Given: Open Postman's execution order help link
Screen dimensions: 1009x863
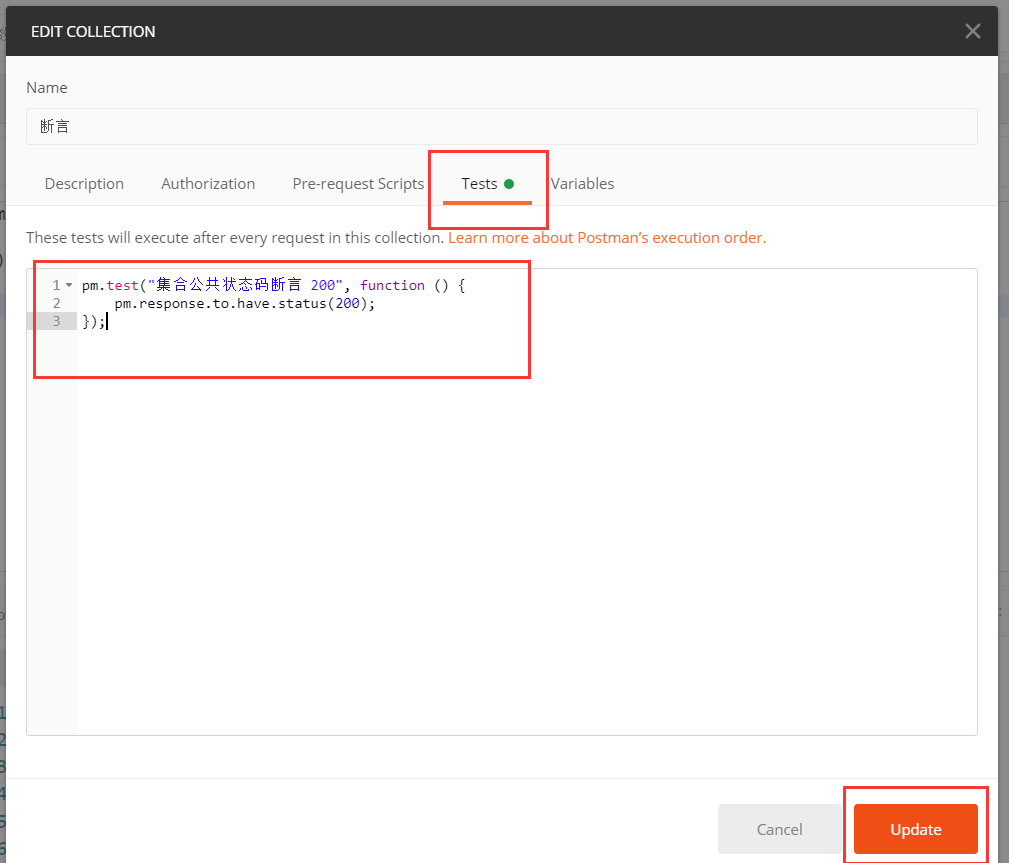Looking at the screenshot, I should 607,237.
